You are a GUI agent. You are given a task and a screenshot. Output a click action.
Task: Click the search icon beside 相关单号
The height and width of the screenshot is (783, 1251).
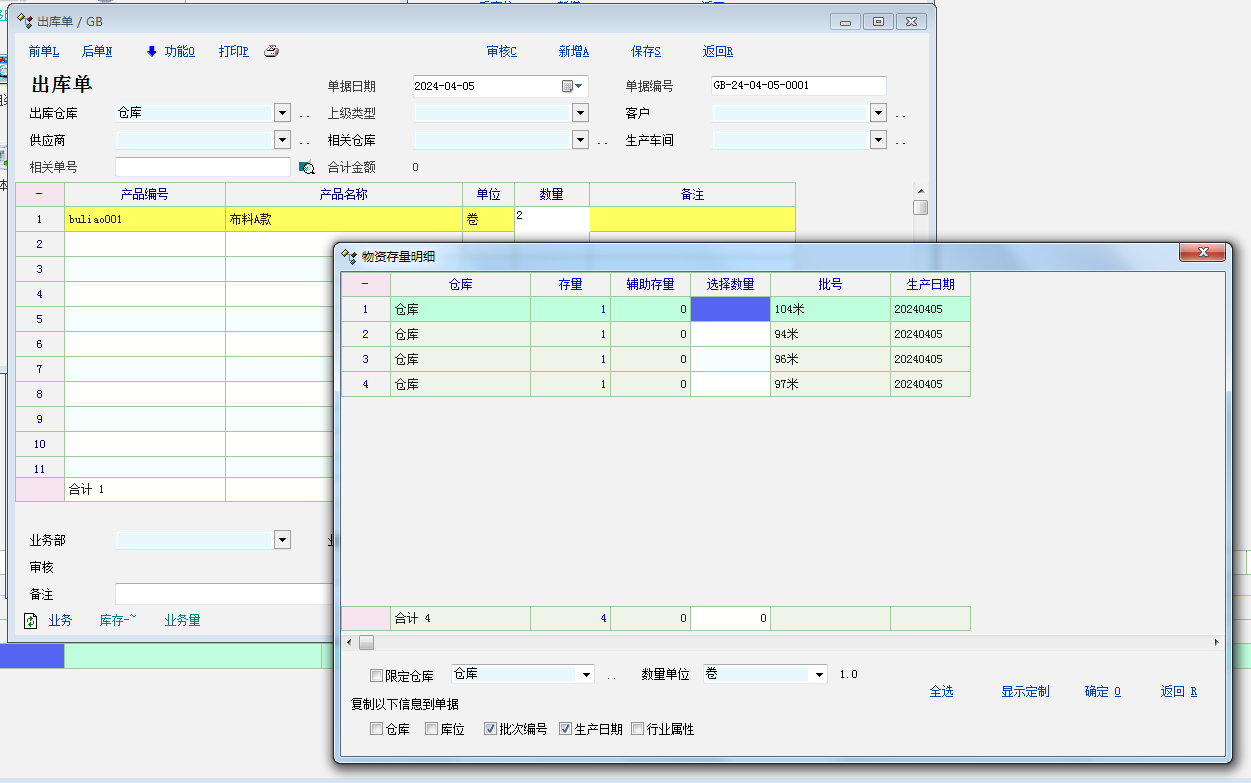coord(307,168)
